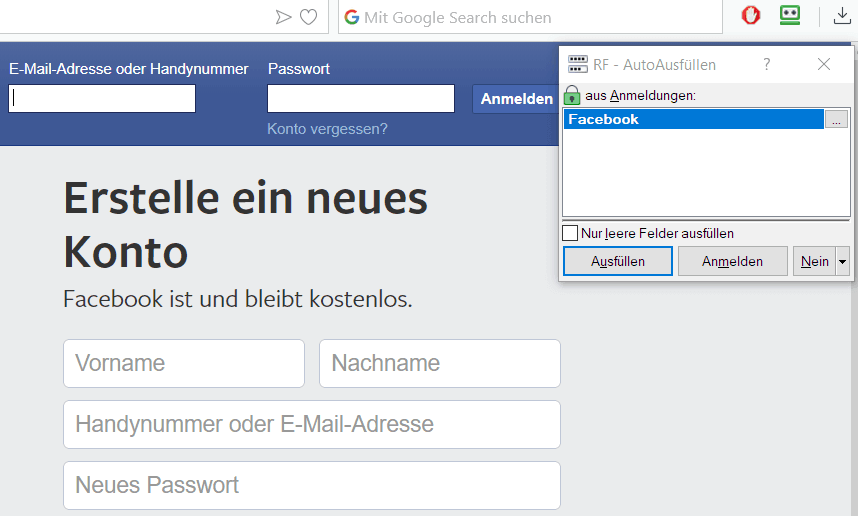Screen dimensions: 858x516
Task: Click the Mit Google Search suchen box
Action: point(530,18)
